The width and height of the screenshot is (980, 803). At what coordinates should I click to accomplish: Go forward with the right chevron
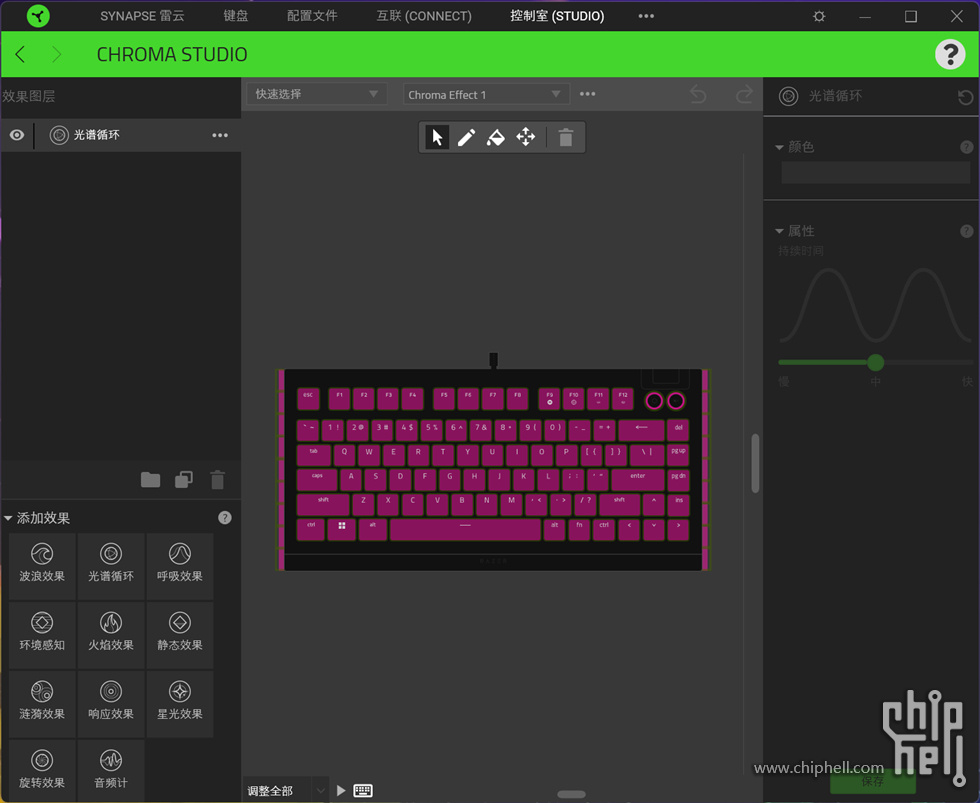(56, 54)
